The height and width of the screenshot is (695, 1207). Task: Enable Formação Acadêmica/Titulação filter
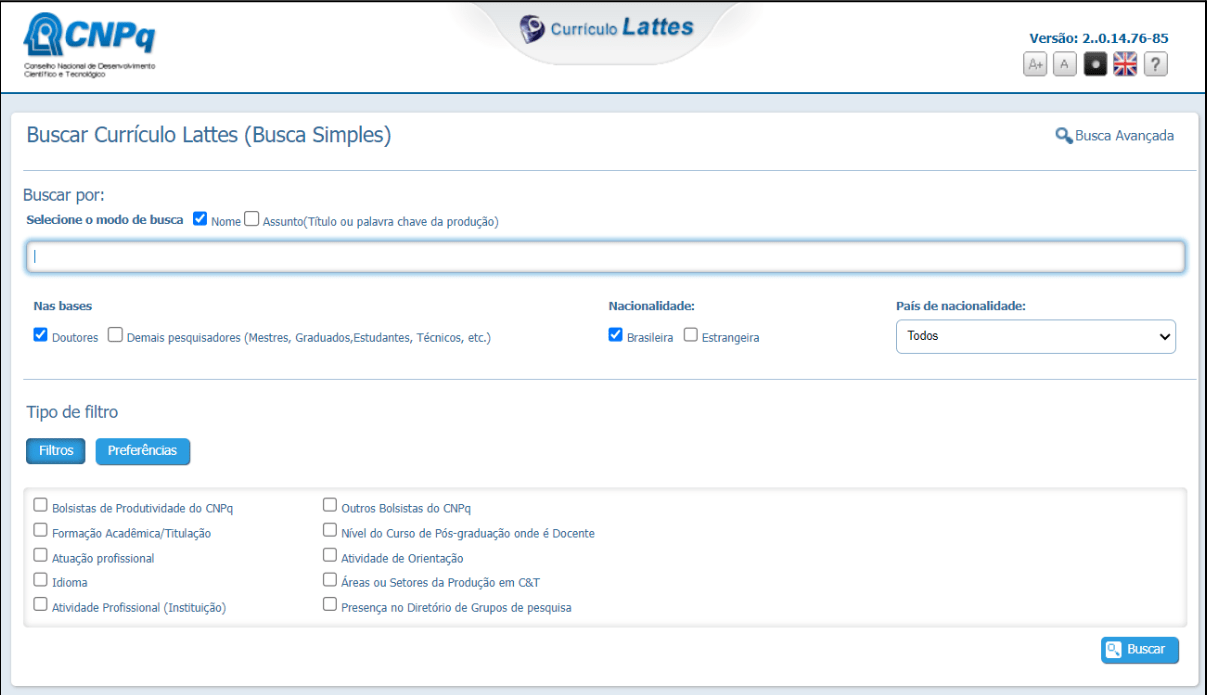tap(41, 530)
